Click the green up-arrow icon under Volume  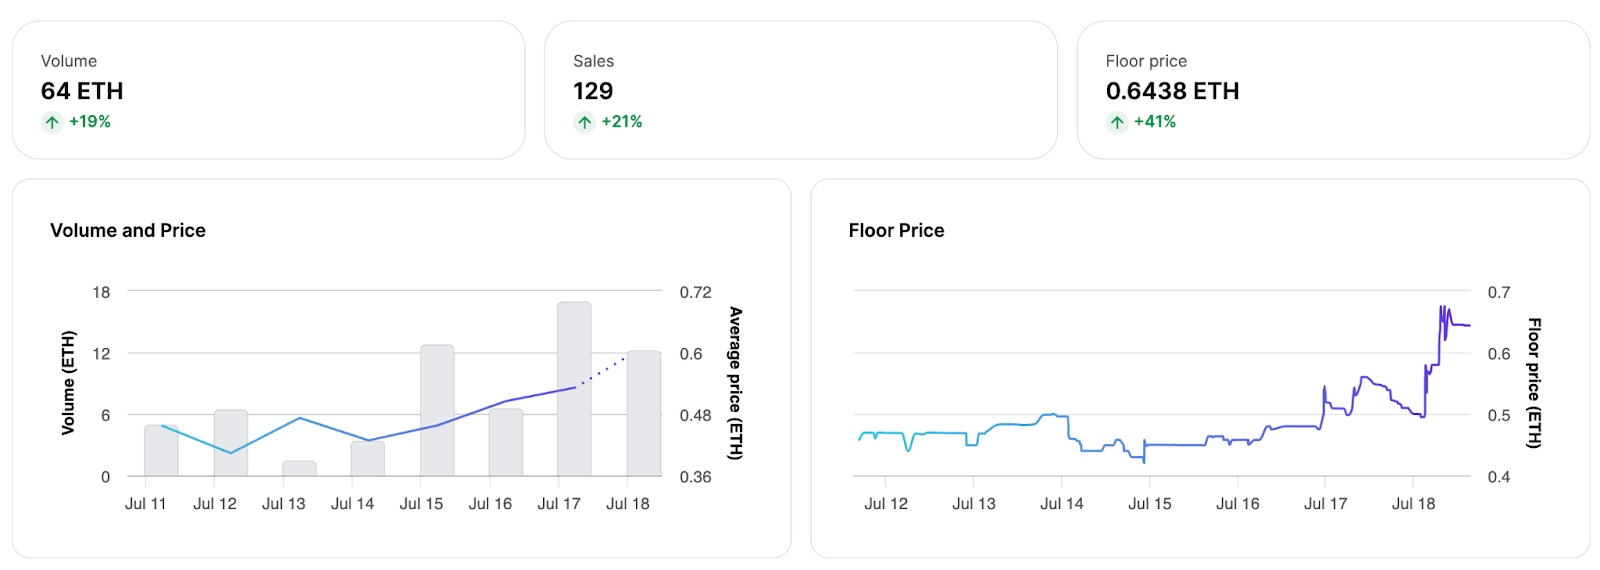pyautogui.click(x=52, y=122)
